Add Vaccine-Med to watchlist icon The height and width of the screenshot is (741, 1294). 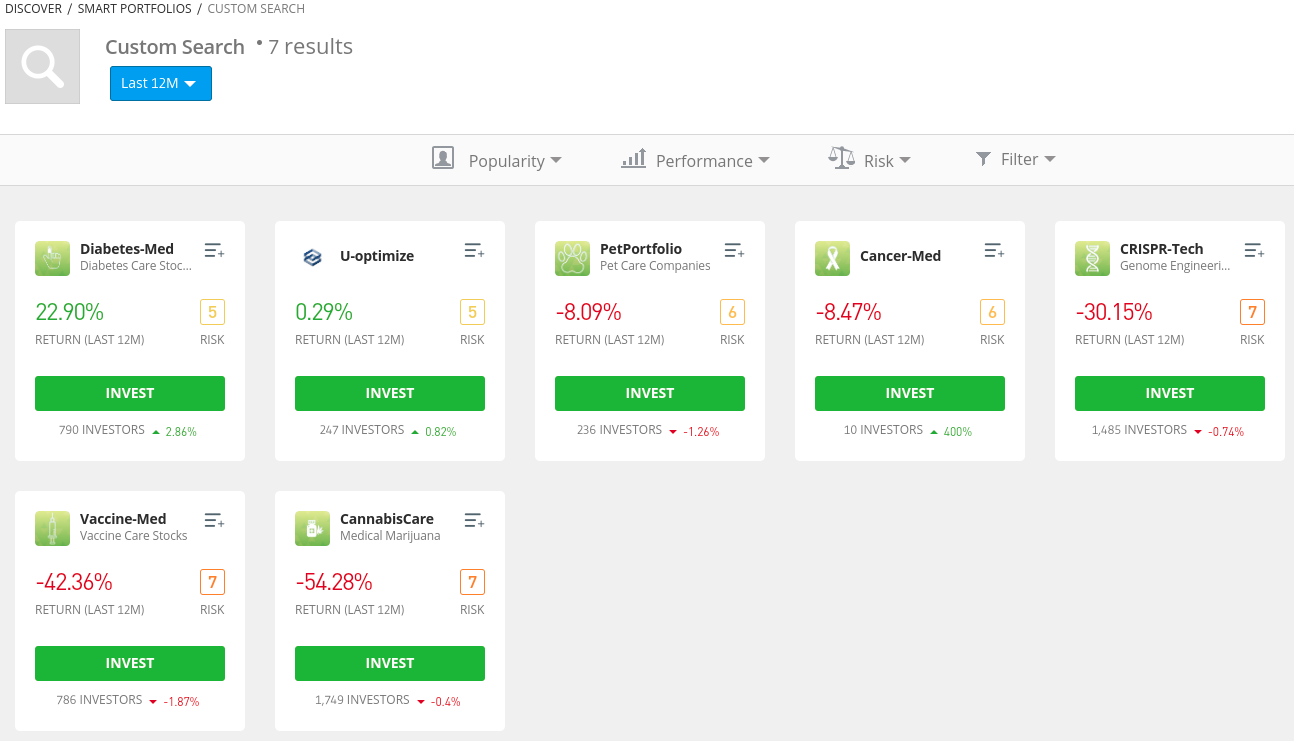[214, 520]
